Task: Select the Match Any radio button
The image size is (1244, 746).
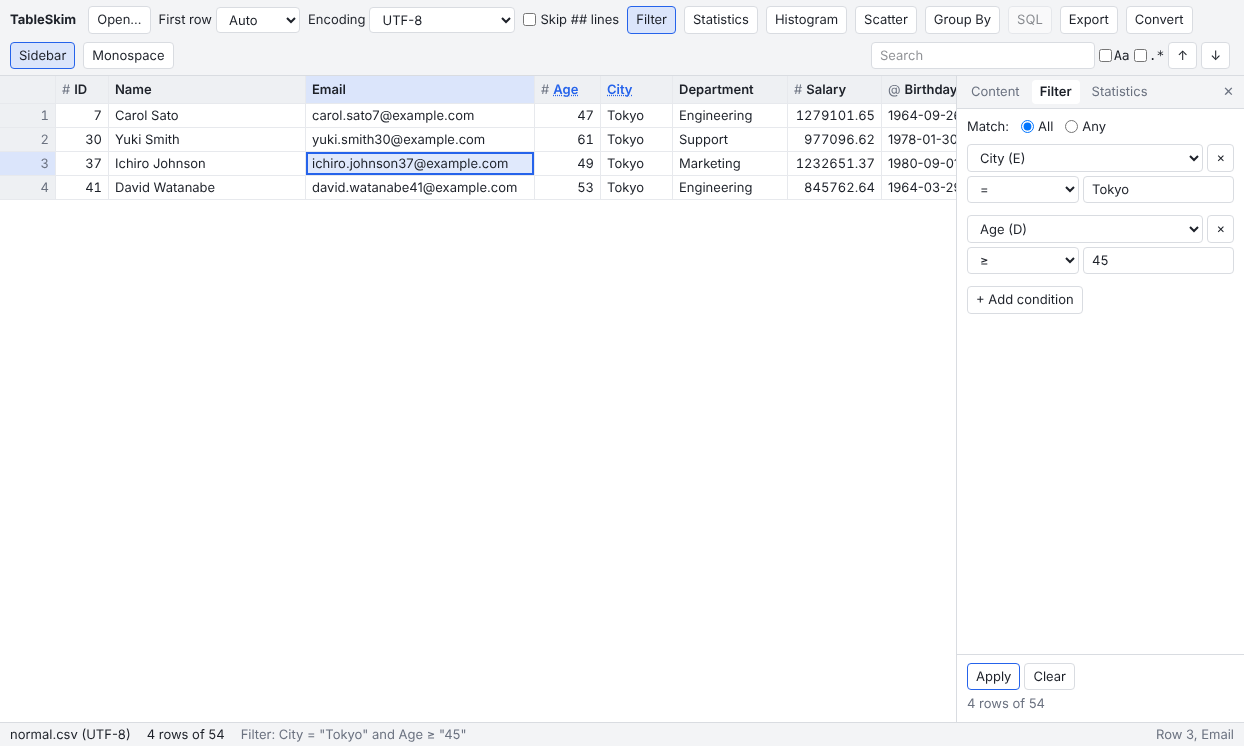Action: pos(1071,127)
